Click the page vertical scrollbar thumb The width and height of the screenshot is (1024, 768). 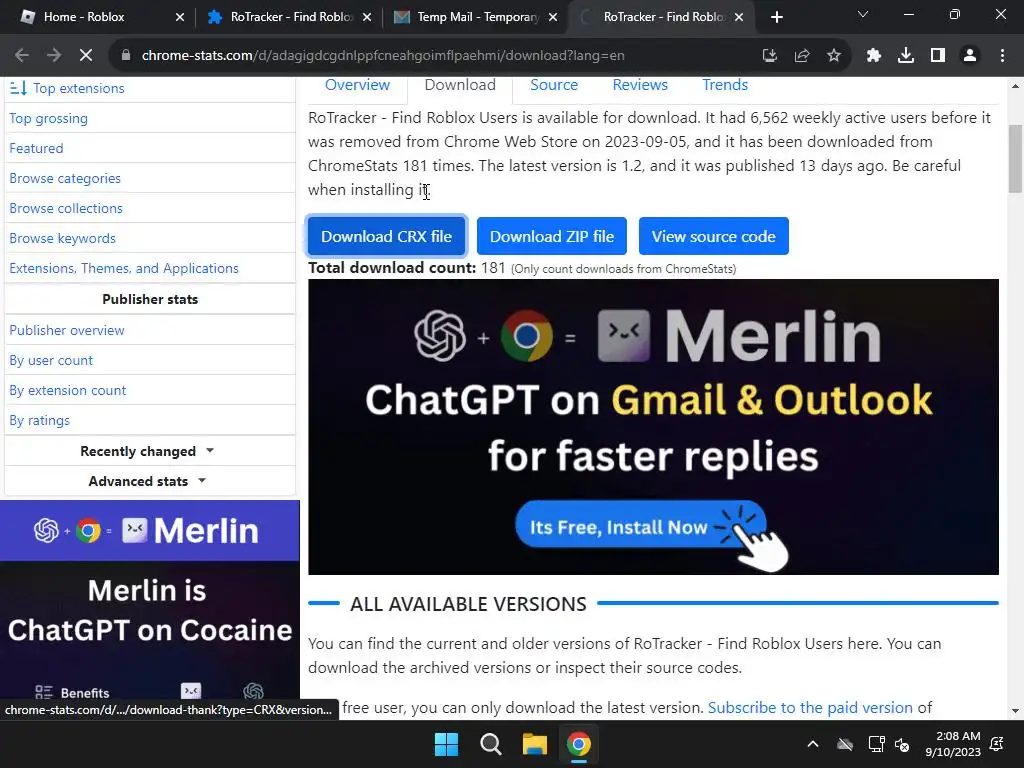[1015, 159]
